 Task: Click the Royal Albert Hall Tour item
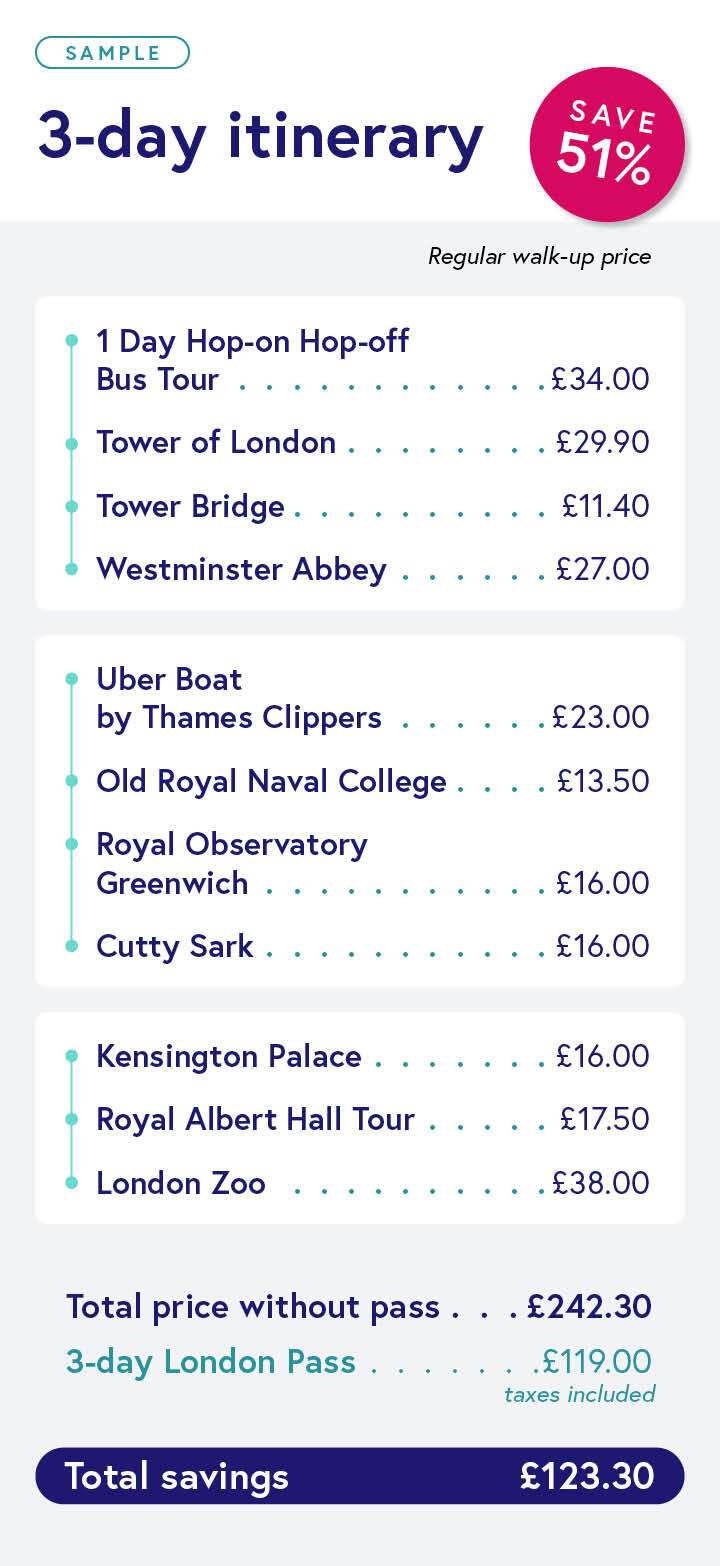pyautogui.click(x=372, y=1119)
